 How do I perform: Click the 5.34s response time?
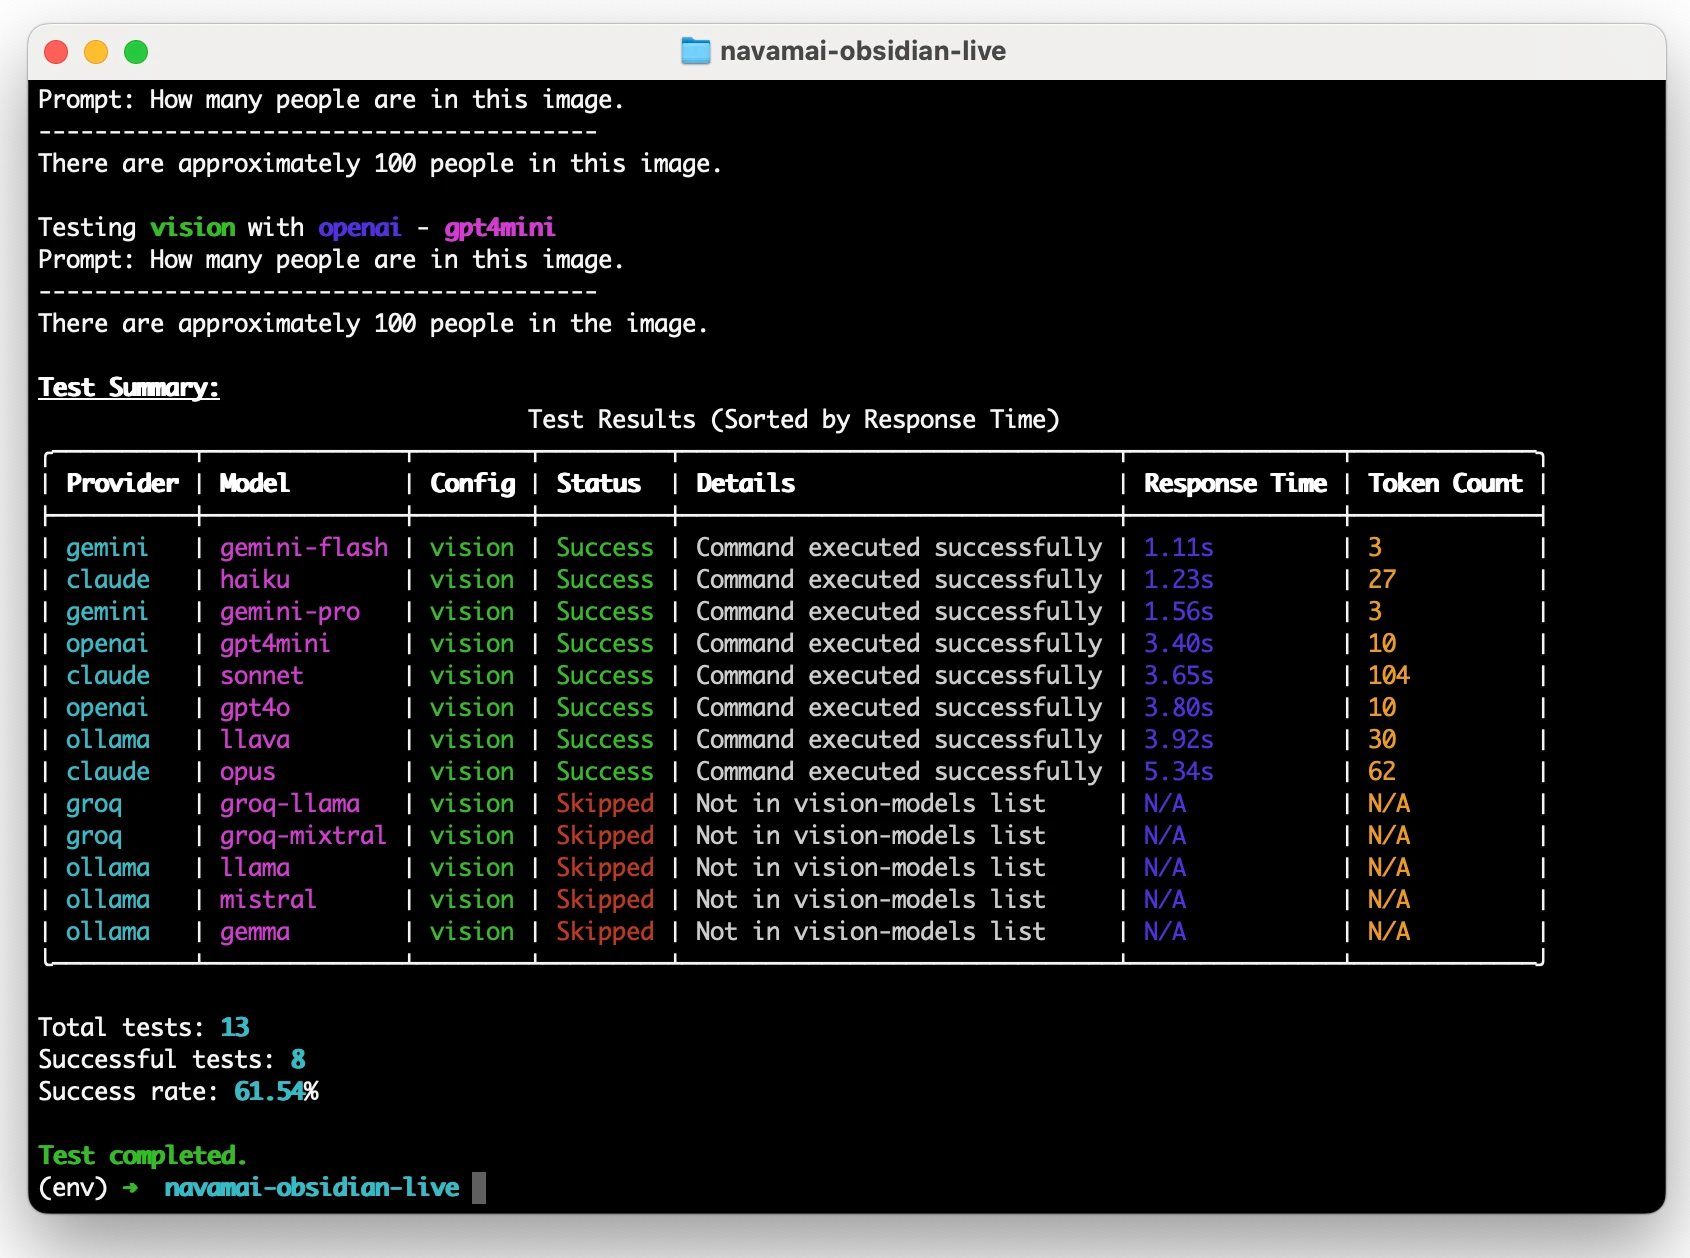pyautogui.click(x=1179, y=771)
